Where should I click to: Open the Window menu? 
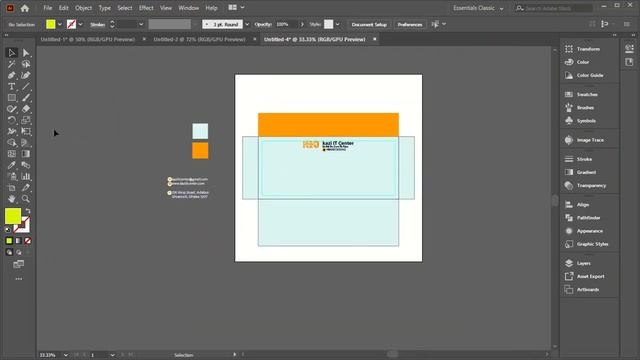pyautogui.click(x=189, y=8)
